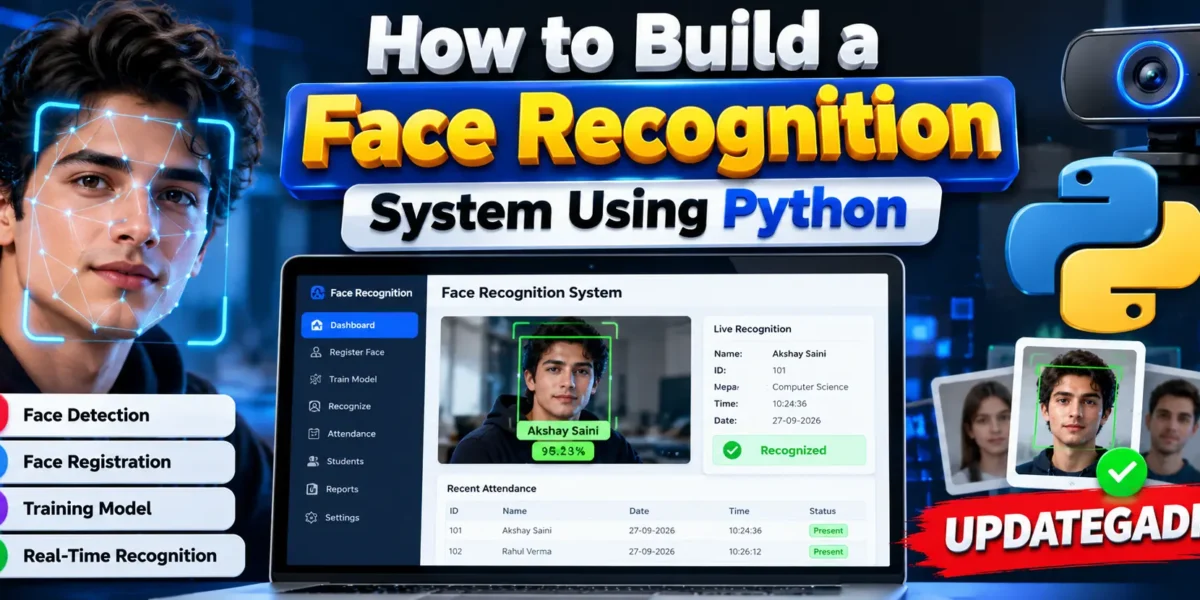Click the Recognized status text

pyautogui.click(x=793, y=450)
